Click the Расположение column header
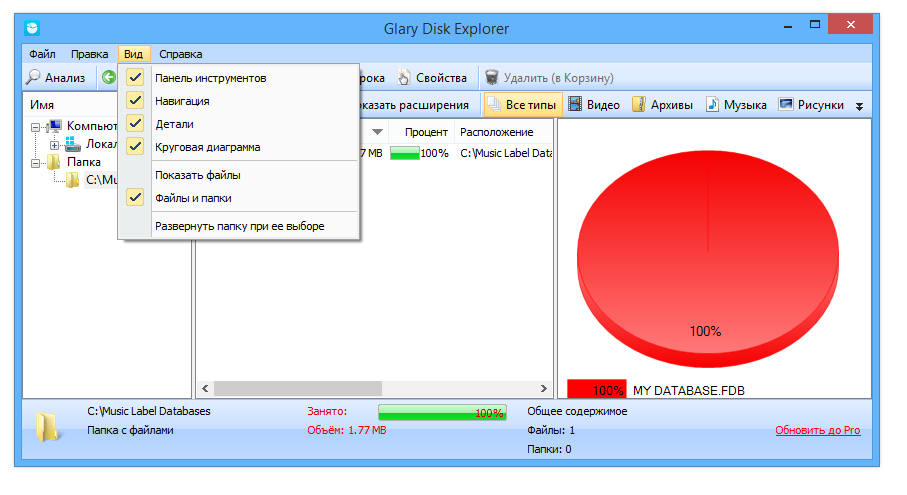This screenshot has width=907, height=495. click(503, 132)
